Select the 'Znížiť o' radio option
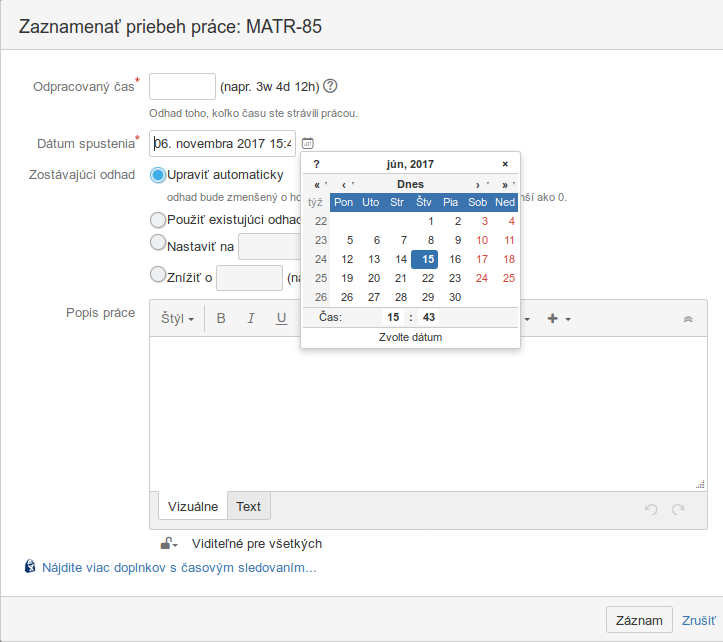 click(x=158, y=274)
